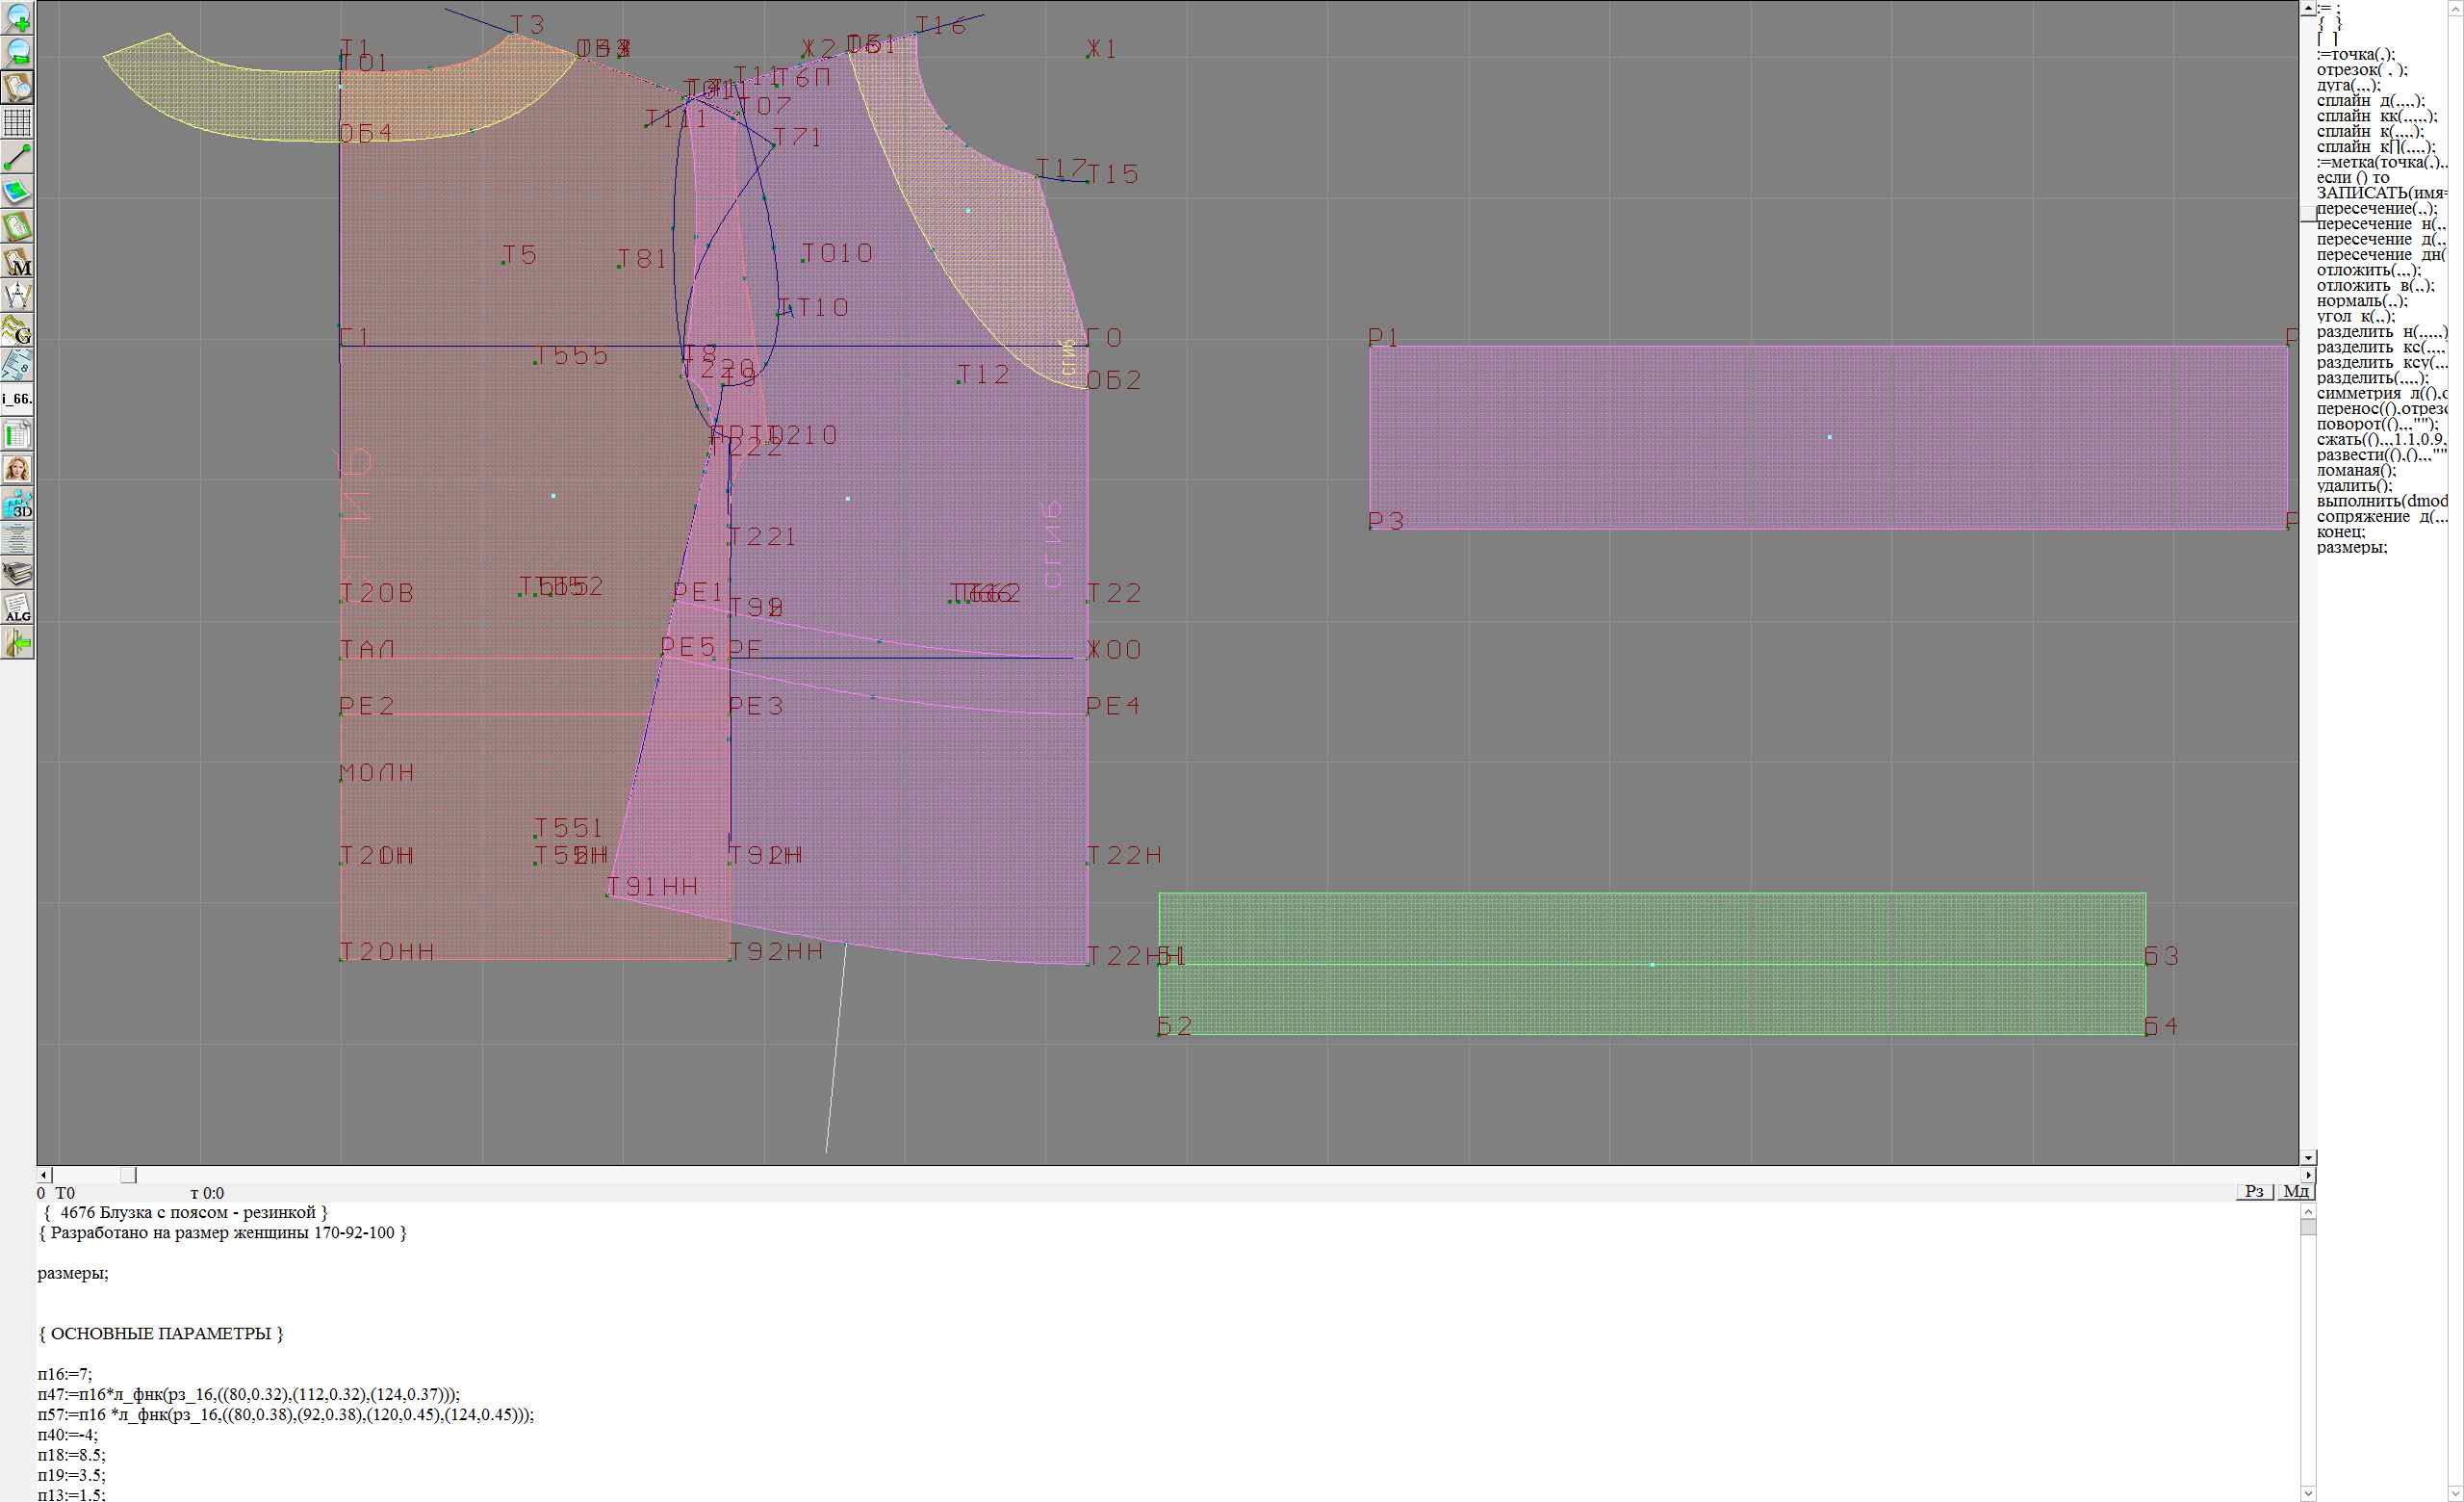The image size is (2464, 1502).
Task: Click the code line 'п16:=7;'
Action: tap(65, 1374)
